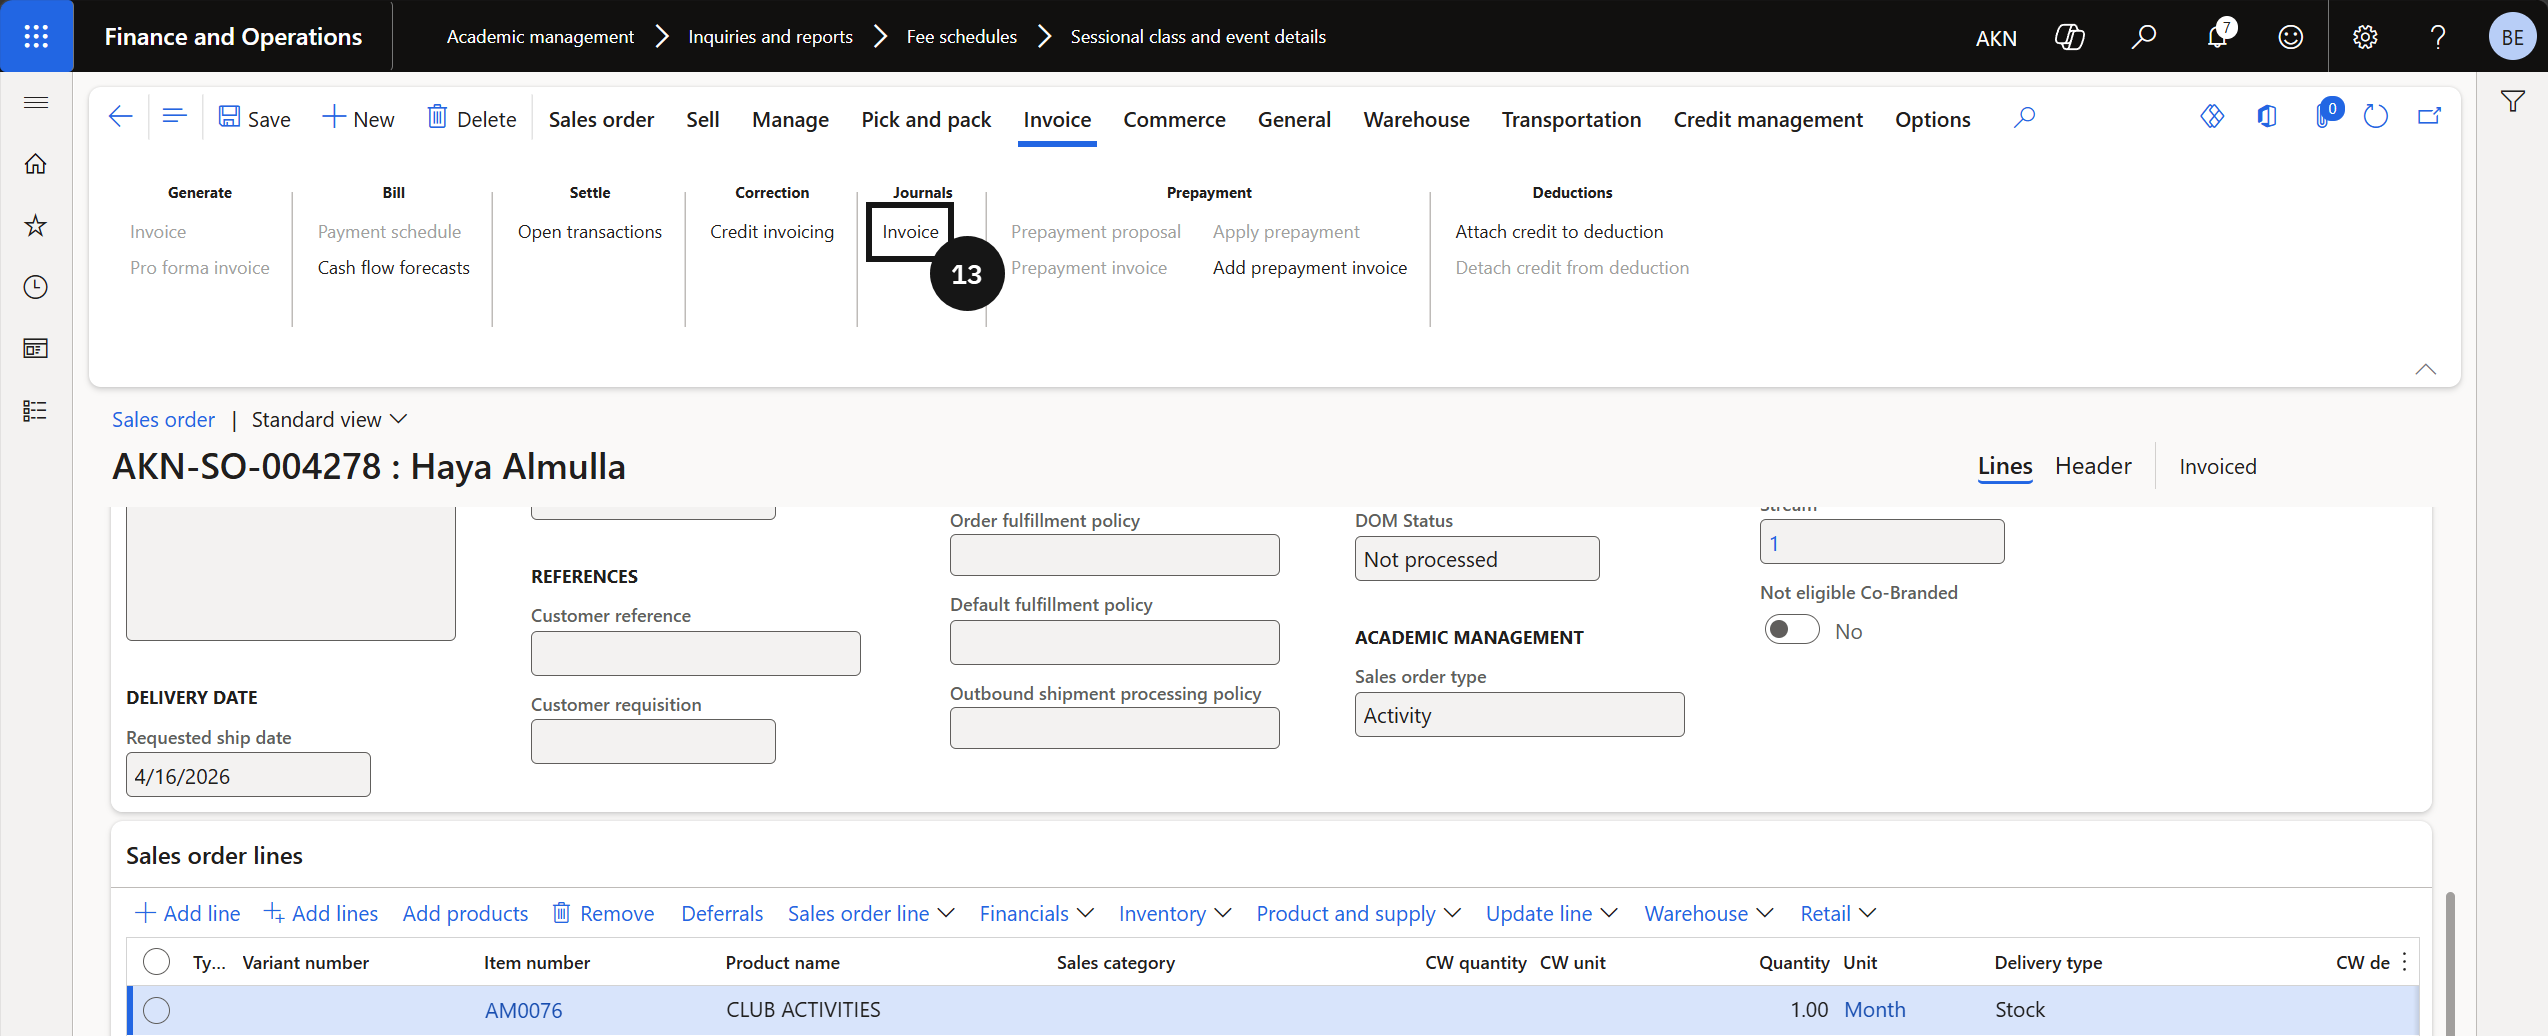This screenshot has width=2548, height=1036.
Task: Open the Pick and pack tab
Action: coord(926,119)
